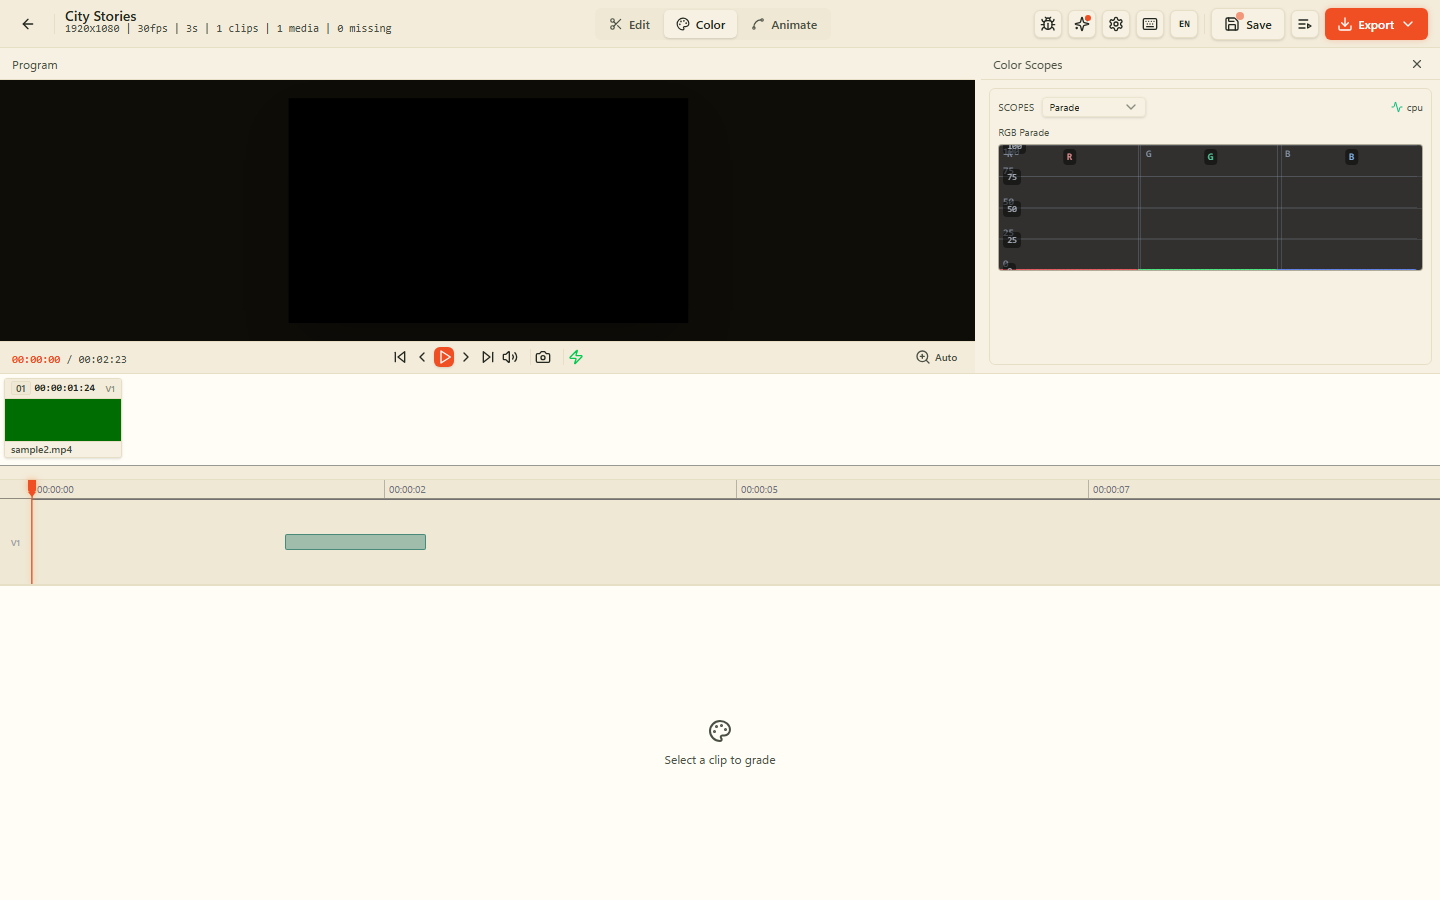Open the settings gear
This screenshot has width=1440, height=900.
[x=1116, y=24]
